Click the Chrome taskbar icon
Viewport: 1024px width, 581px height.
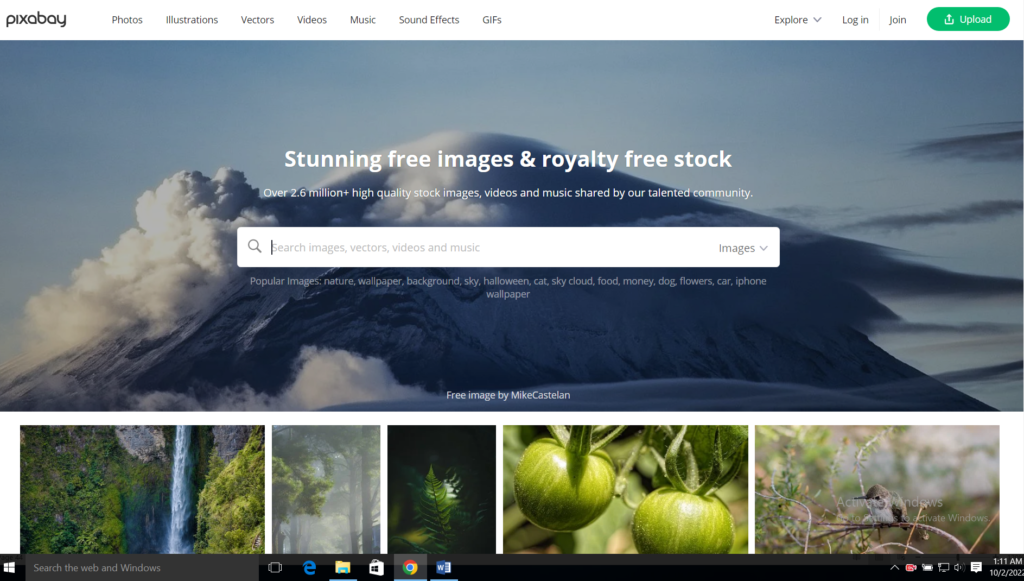[x=410, y=567]
